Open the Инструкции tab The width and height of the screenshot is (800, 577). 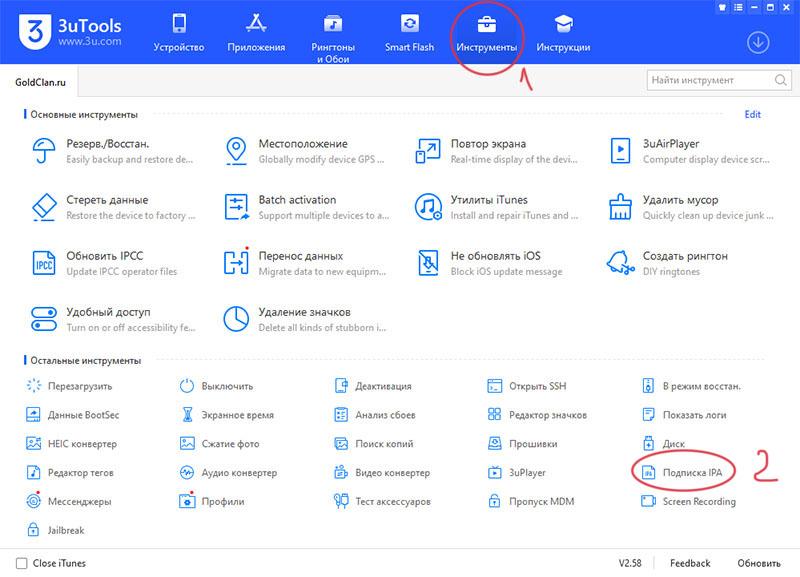pyautogui.click(x=563, y=33)
